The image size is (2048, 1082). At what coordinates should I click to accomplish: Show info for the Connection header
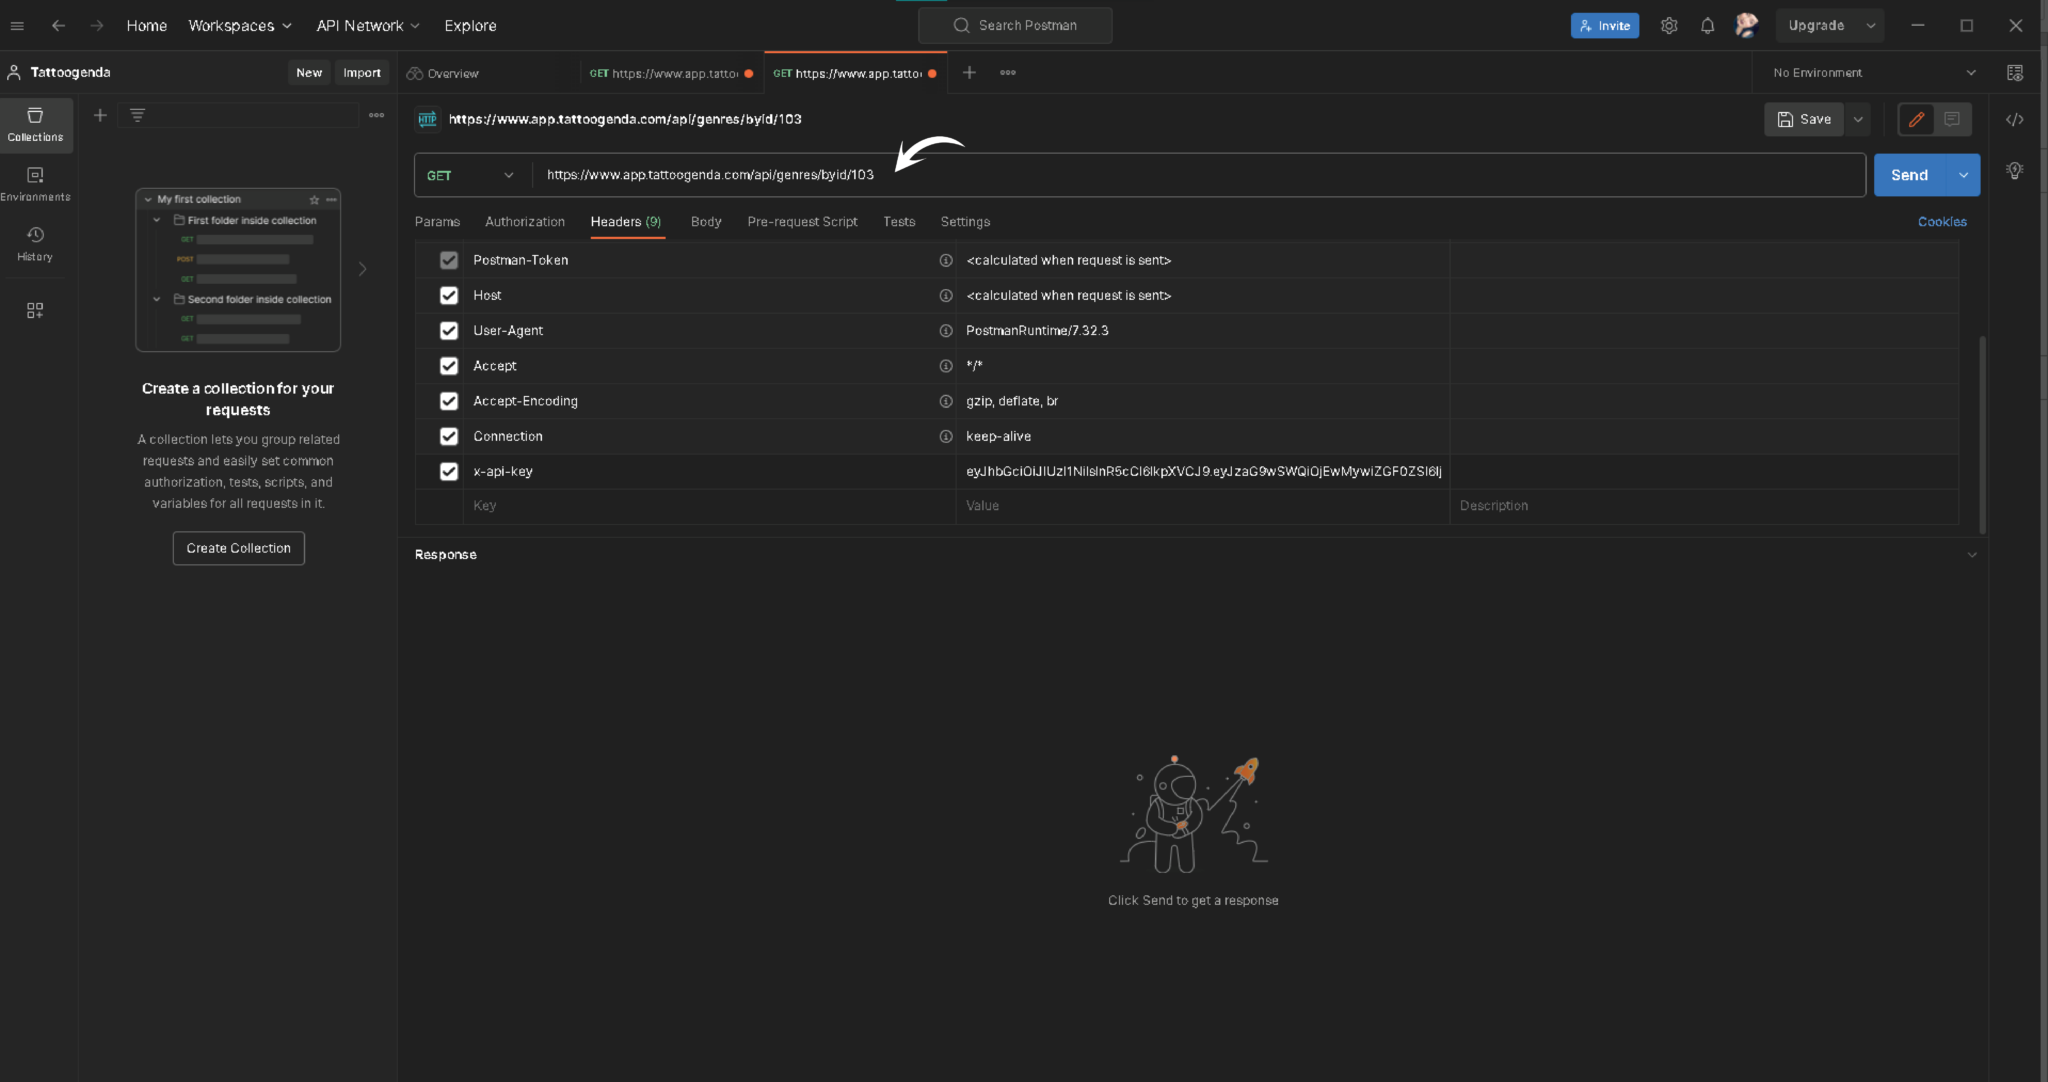tap(945, 437)
